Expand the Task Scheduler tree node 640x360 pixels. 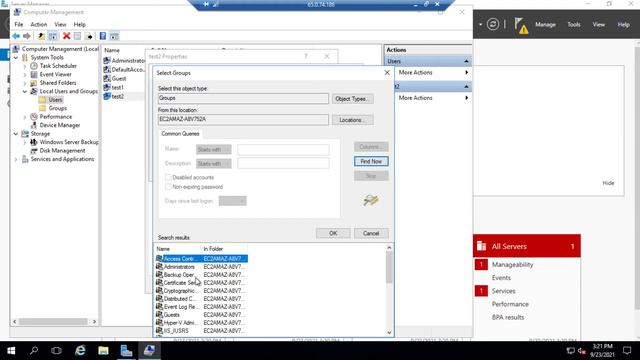[25, 66]
